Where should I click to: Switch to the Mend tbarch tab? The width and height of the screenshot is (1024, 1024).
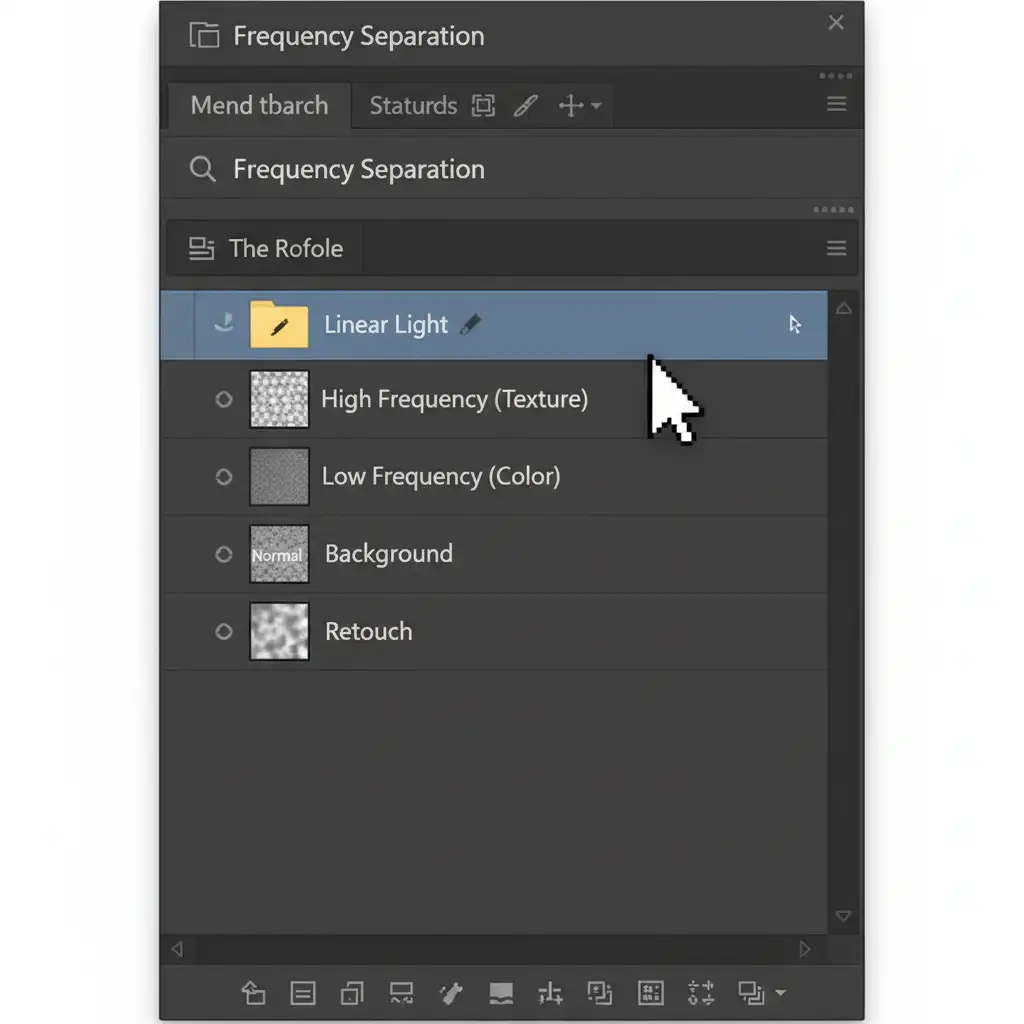pyautogui.click(x=259, y=106)
